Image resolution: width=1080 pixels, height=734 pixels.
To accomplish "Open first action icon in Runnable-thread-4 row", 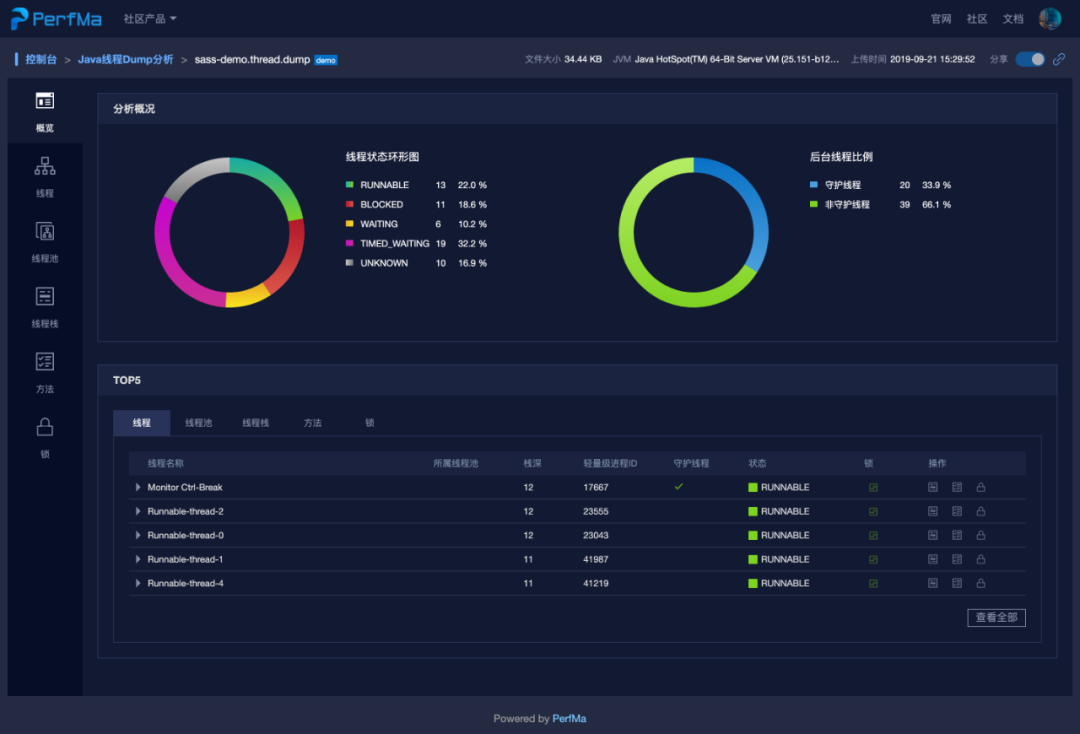I will coord(933,583).
